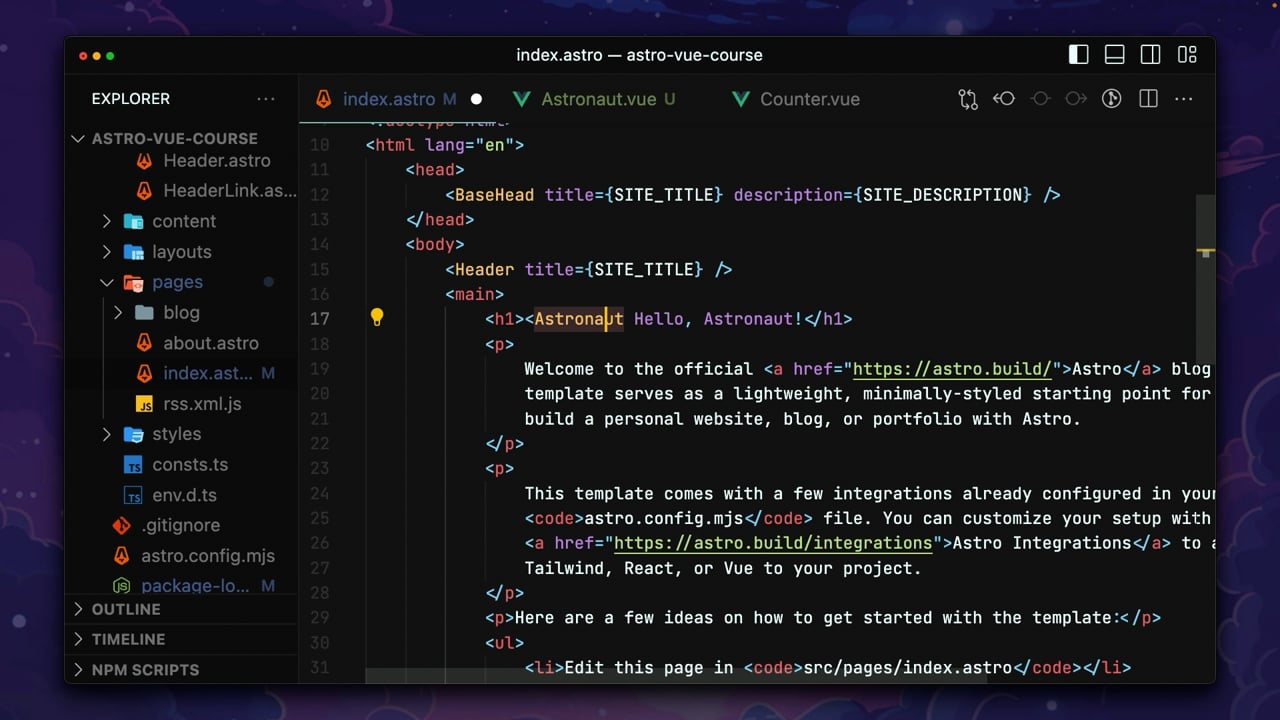This screenshot has width=1280, height=720.
Task: Click the horizontal scrollbar at editor bottom
Action: (675, 676)
